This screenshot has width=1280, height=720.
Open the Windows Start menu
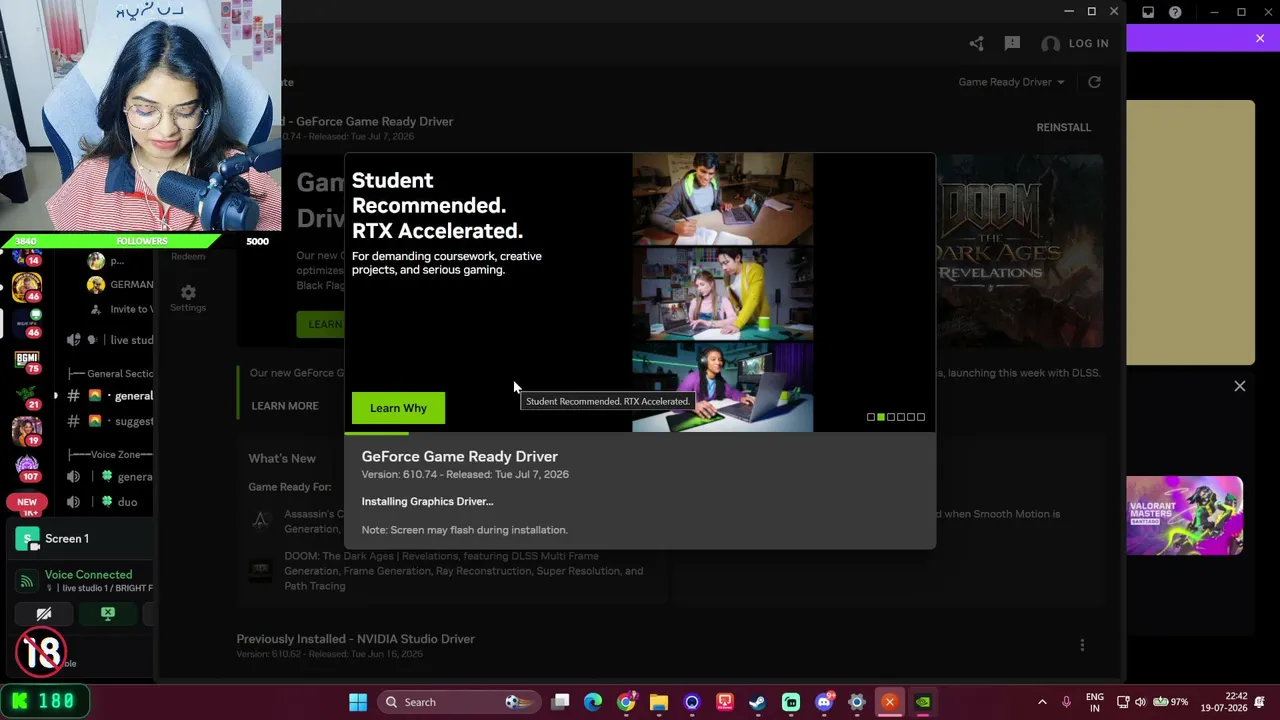click(x=358, y=702)
